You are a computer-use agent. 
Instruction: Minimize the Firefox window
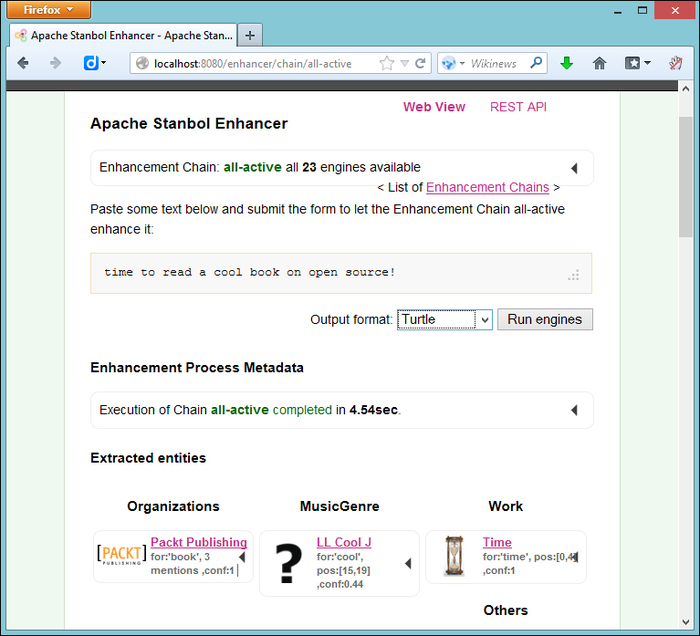(x=617, y=11)
